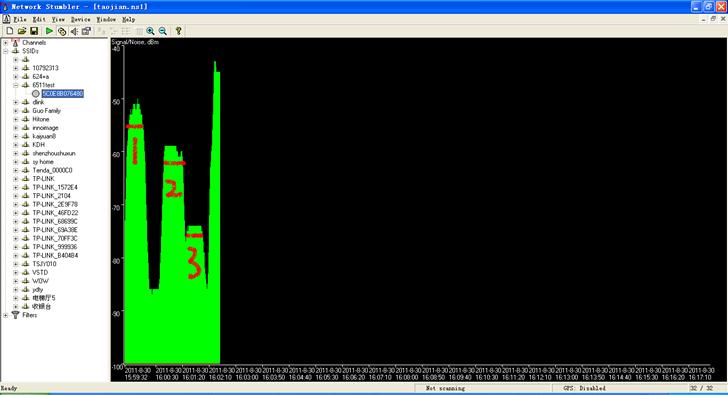Open a file with the folder icon
This screenshot has height=395, width=728.
point(21,31)
